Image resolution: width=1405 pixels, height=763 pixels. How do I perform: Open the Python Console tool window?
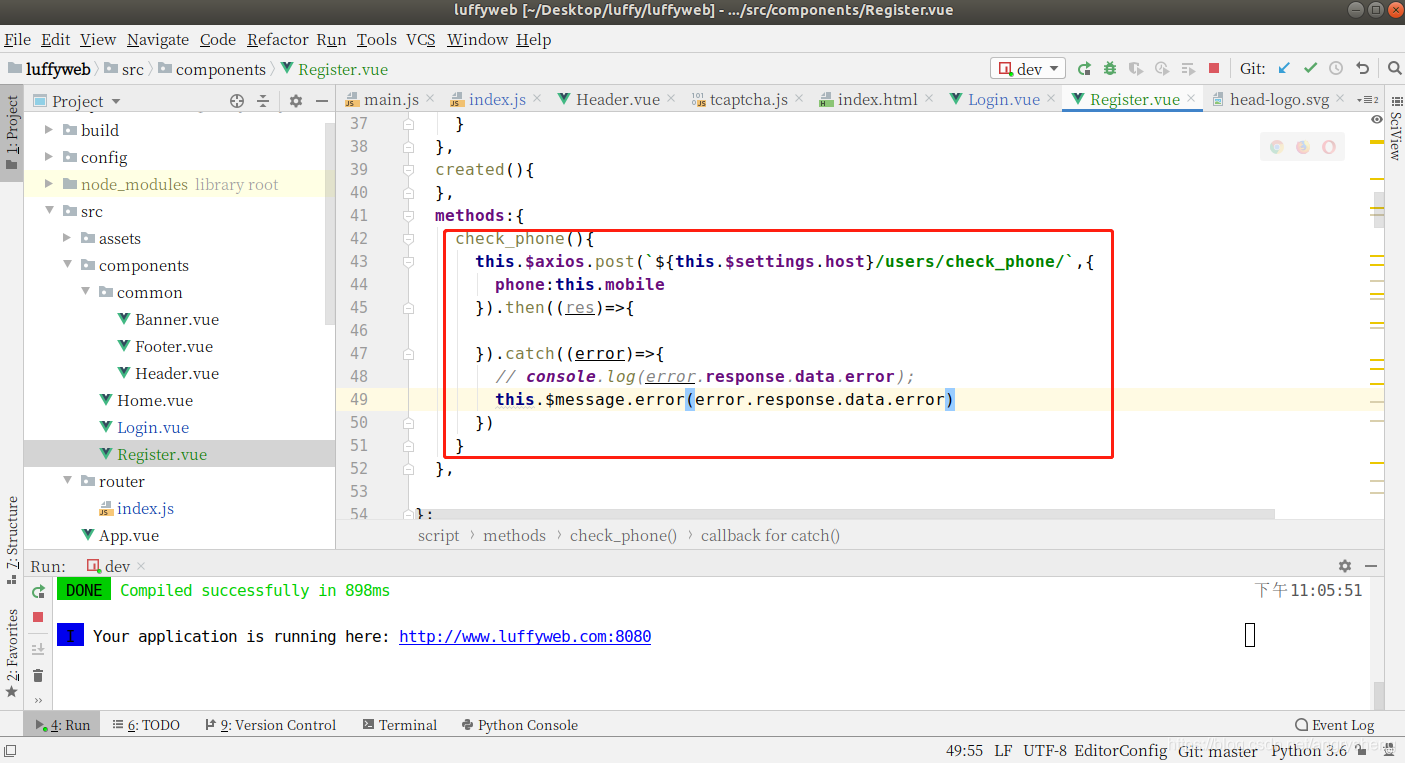[520, 725]
